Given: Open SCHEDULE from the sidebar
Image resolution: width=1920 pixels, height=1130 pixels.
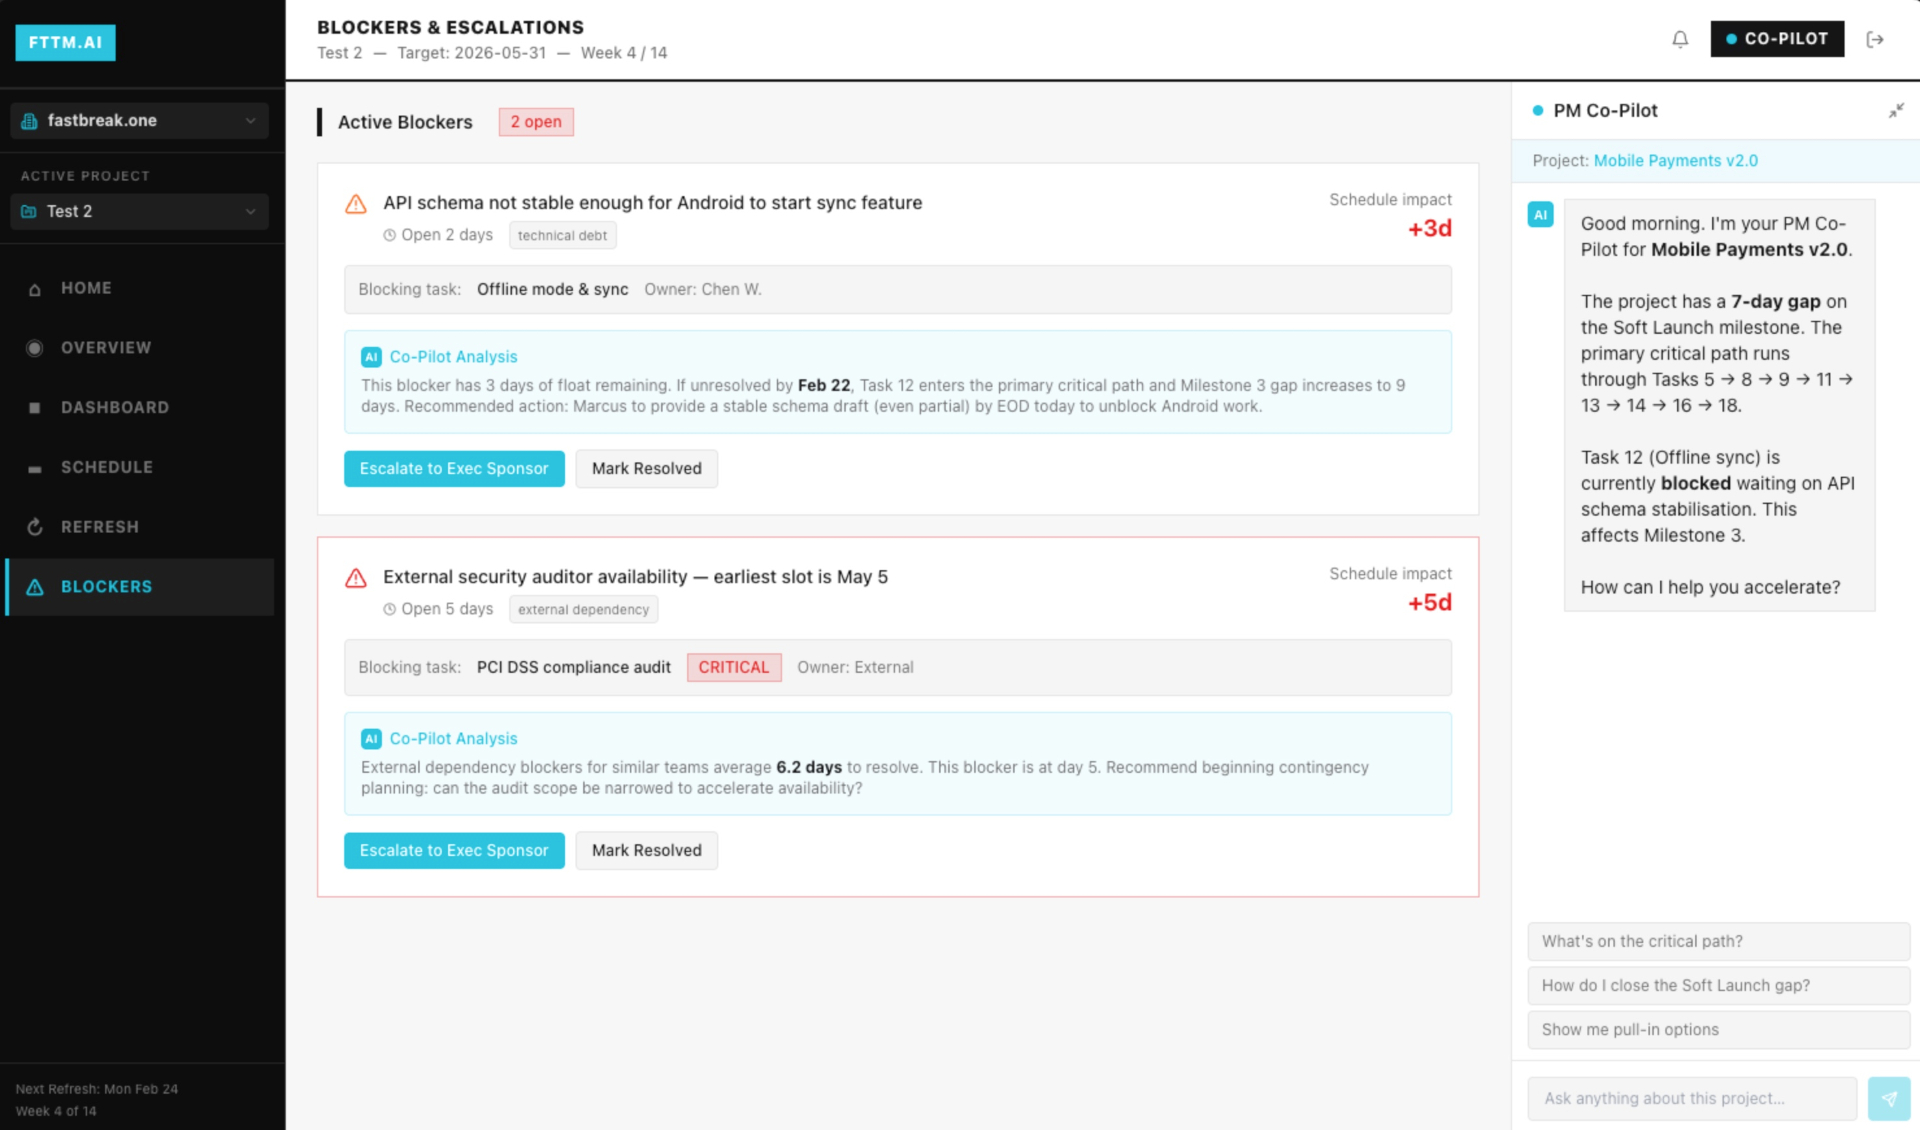Looking at the screenshot, I should click(x=140, y=467).
